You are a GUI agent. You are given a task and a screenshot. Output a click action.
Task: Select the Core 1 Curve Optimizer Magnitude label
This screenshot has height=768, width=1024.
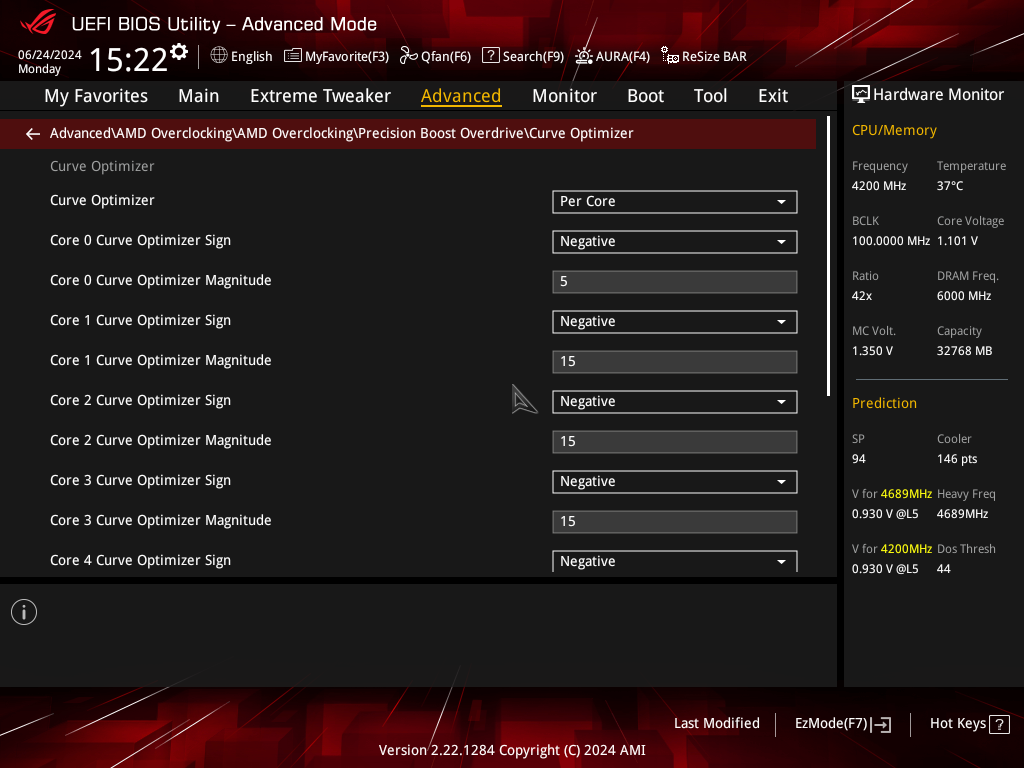(161, 360)
